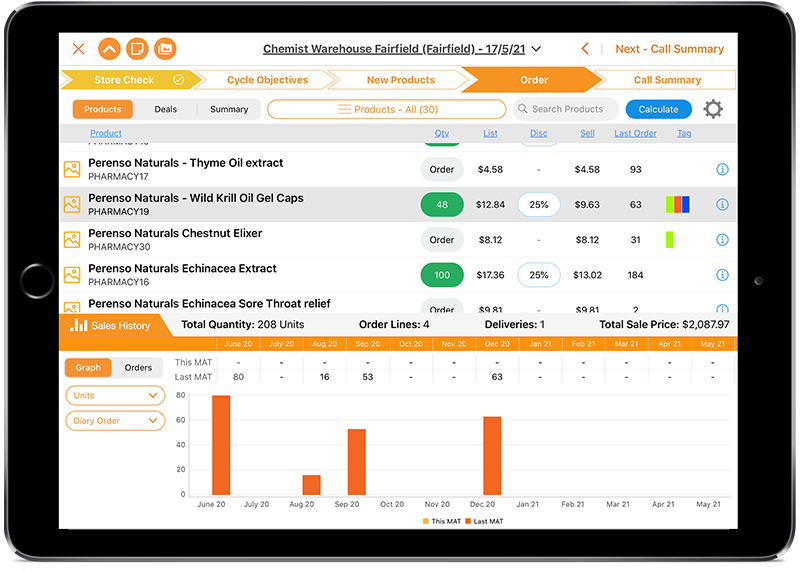This screenshot has width=800, height=572.
Task: Open the settings gear icon
Action: click(x=713, y=109)
